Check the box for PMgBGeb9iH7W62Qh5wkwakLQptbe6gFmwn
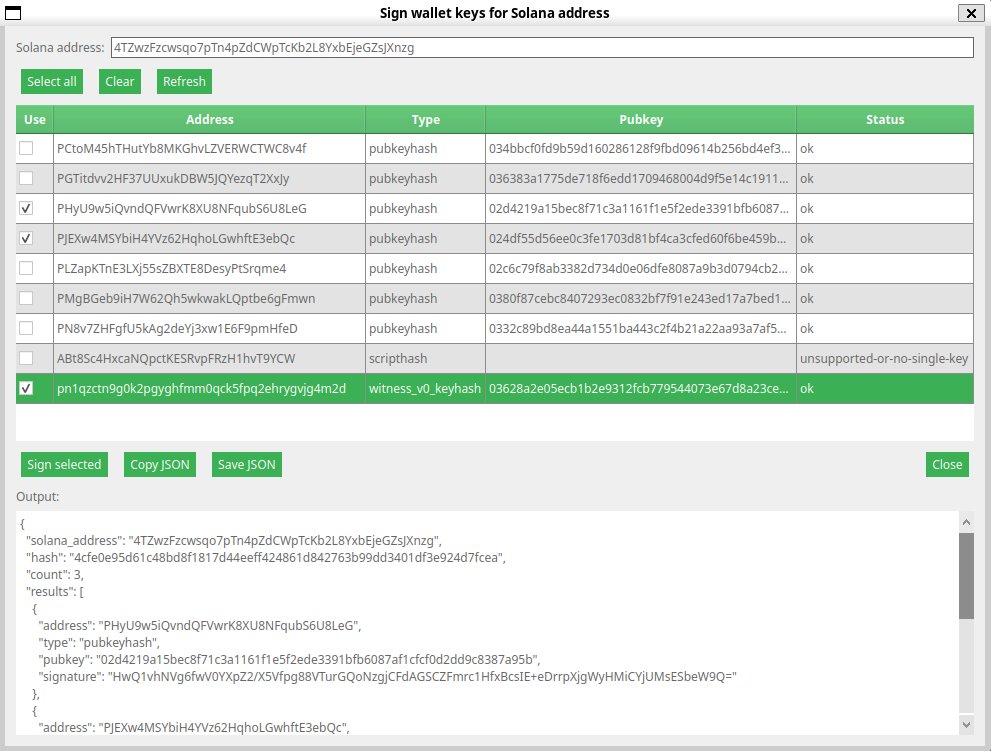 [26, 298]
